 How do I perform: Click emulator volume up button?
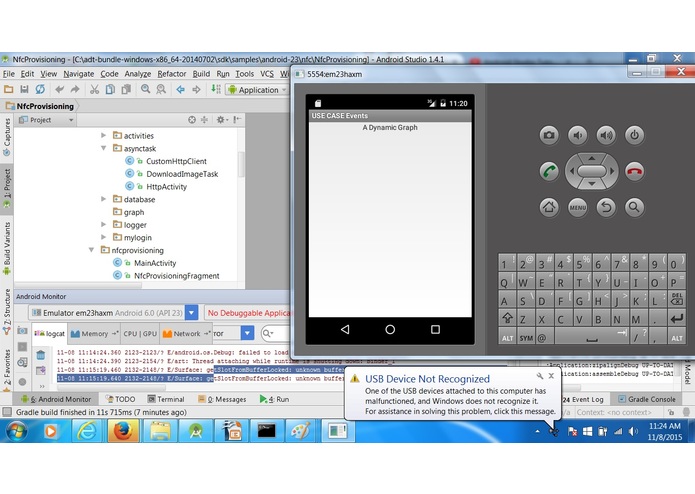(606, 135)
